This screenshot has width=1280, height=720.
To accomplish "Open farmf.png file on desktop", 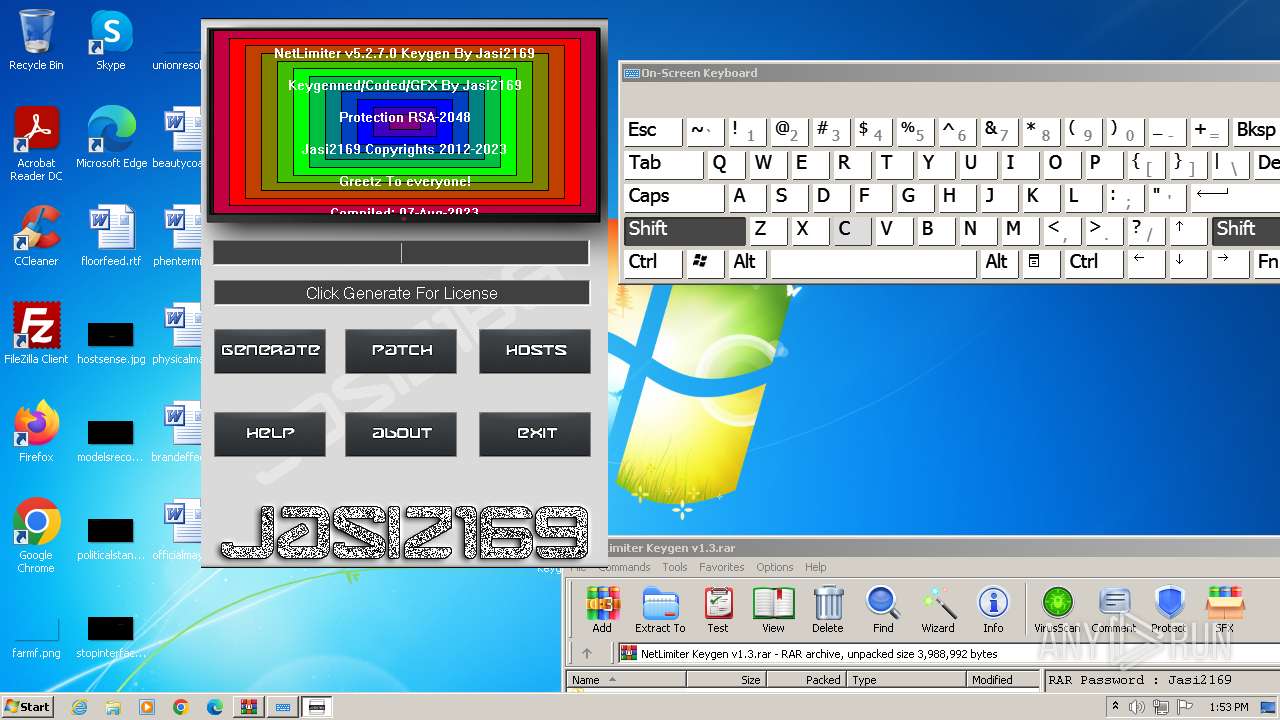I will [x=36, y=636].
